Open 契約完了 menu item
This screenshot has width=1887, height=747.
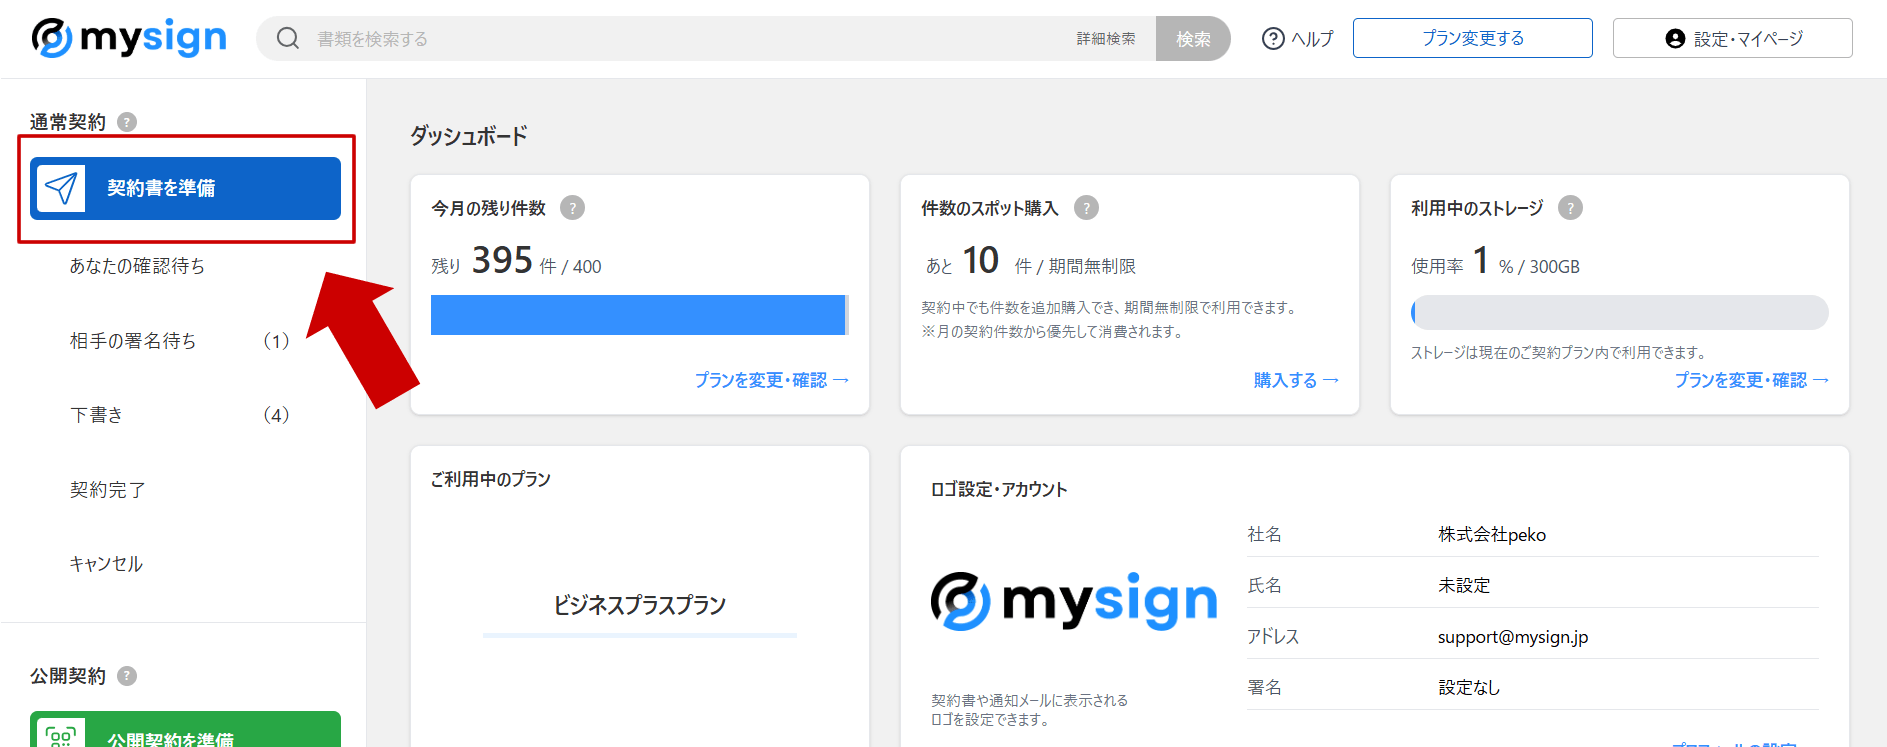(x=107, y=490)
